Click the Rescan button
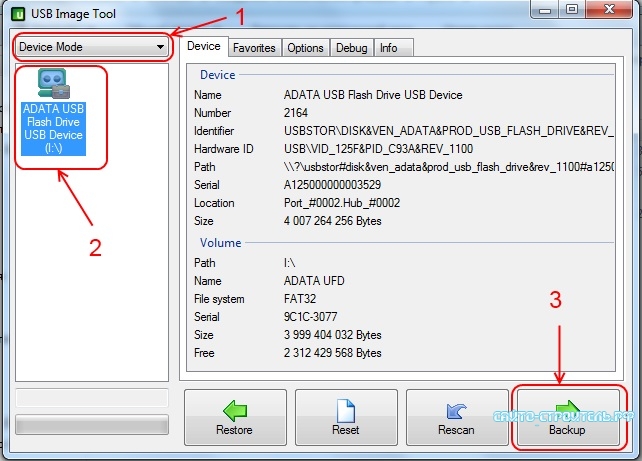 tap(455, 418)
